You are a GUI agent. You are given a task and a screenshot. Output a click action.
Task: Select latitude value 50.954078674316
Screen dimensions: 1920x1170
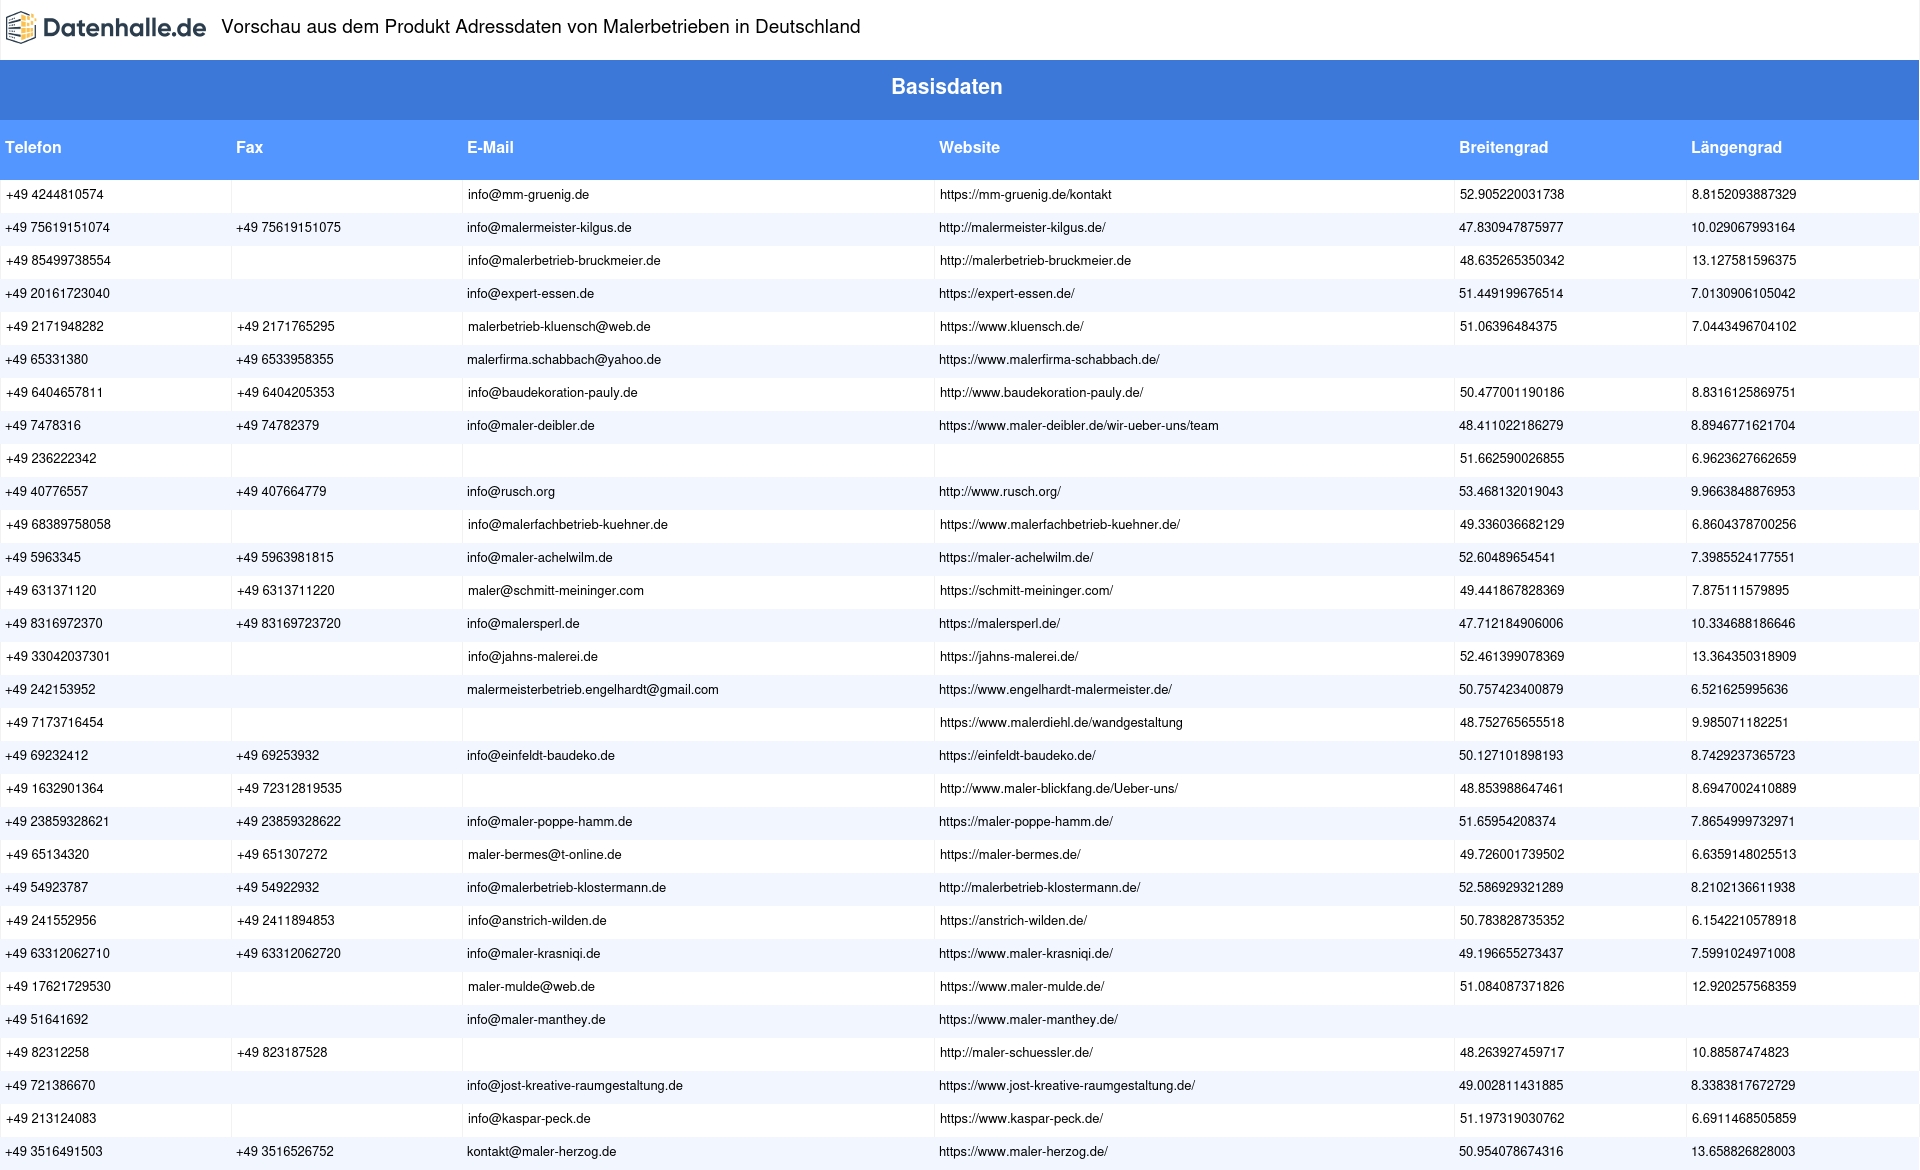pyautogui.click(x=1511, y=1152)
